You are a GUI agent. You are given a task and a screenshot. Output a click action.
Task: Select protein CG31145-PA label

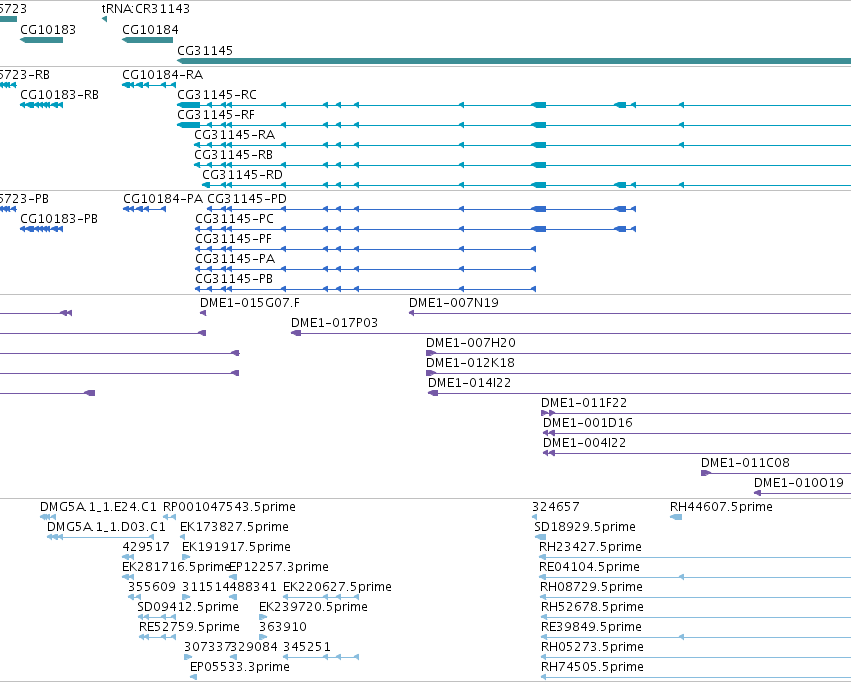[x=235, y=259]
